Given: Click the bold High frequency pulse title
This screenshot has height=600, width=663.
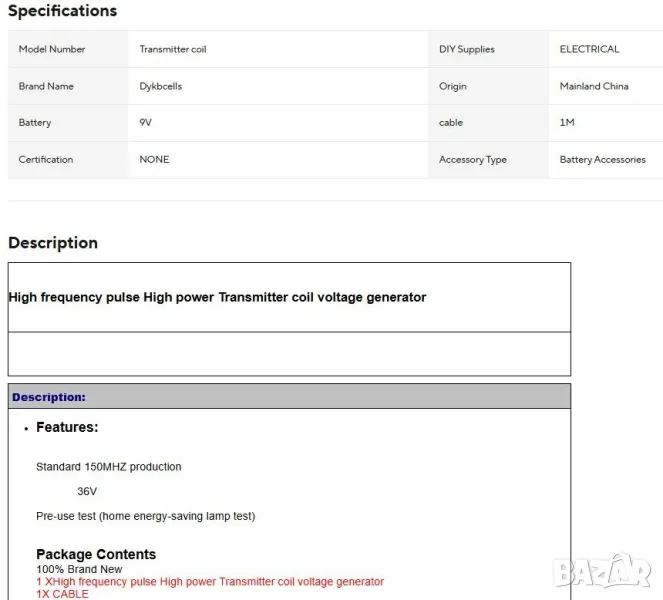Looking at the screenshot, I should click(x=217, y=297).
